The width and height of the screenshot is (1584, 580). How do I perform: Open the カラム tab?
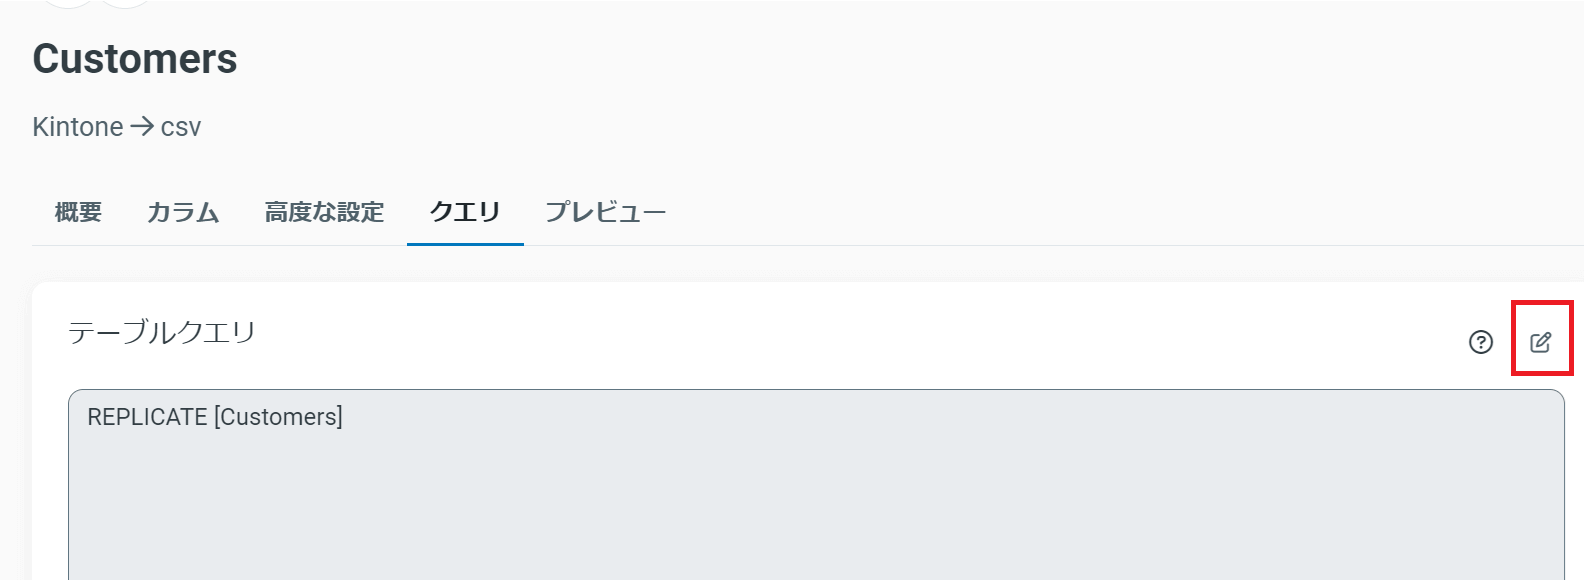(x=183, y=212)
